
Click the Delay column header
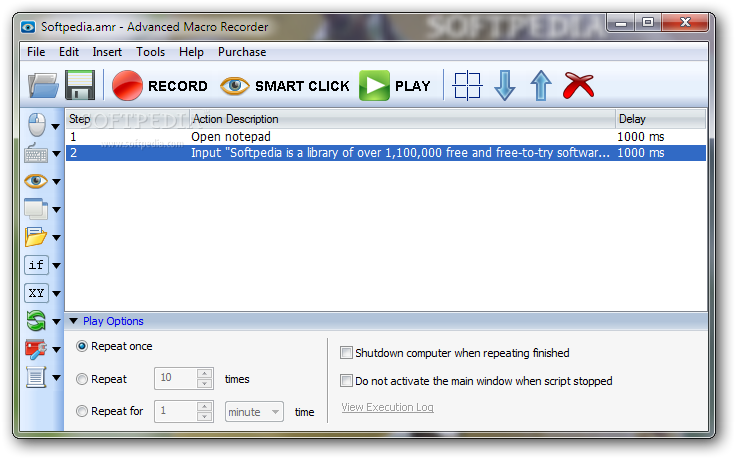[660, 119]
